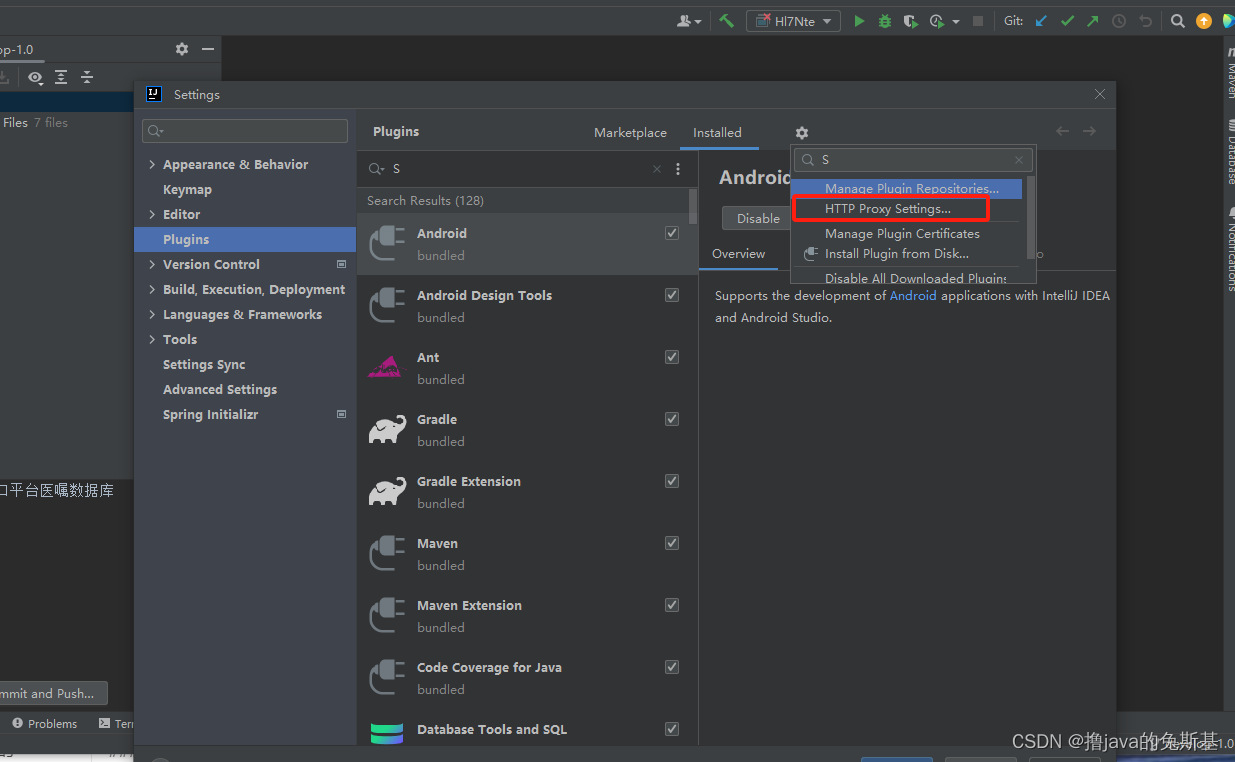Disable the Android plugin checkbox
The image size is (1235, 762).
[x=672, y=233]
